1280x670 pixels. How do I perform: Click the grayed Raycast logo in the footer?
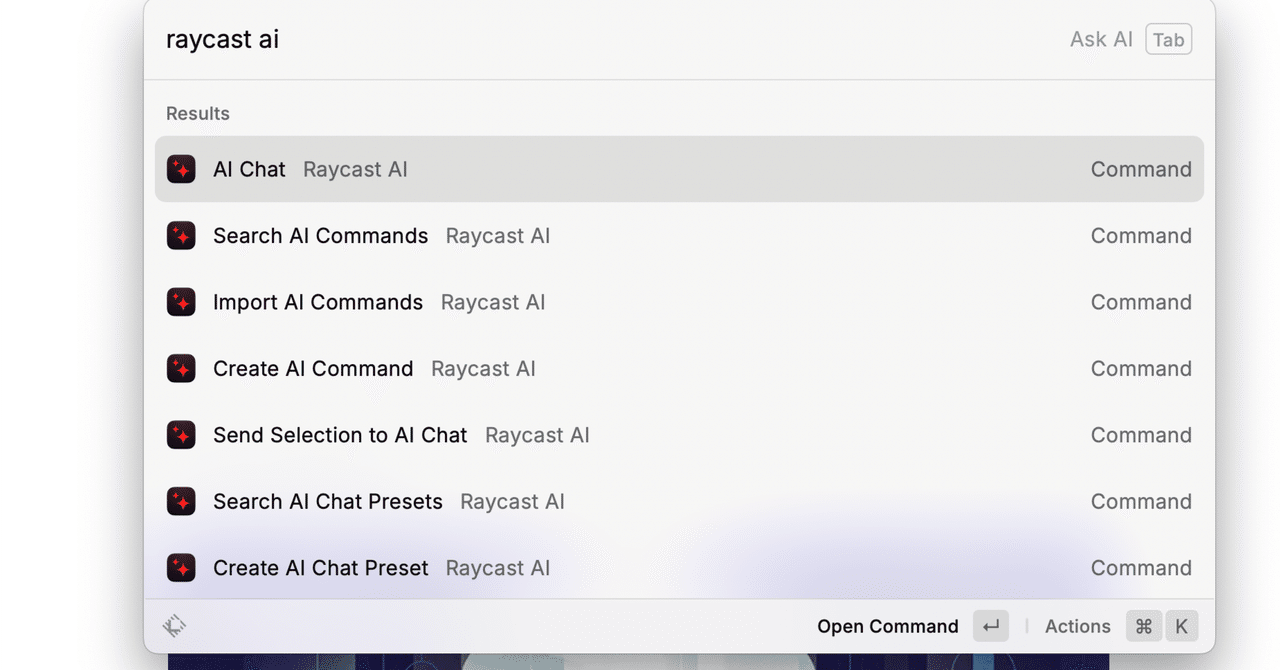click(x=175, y=625)
